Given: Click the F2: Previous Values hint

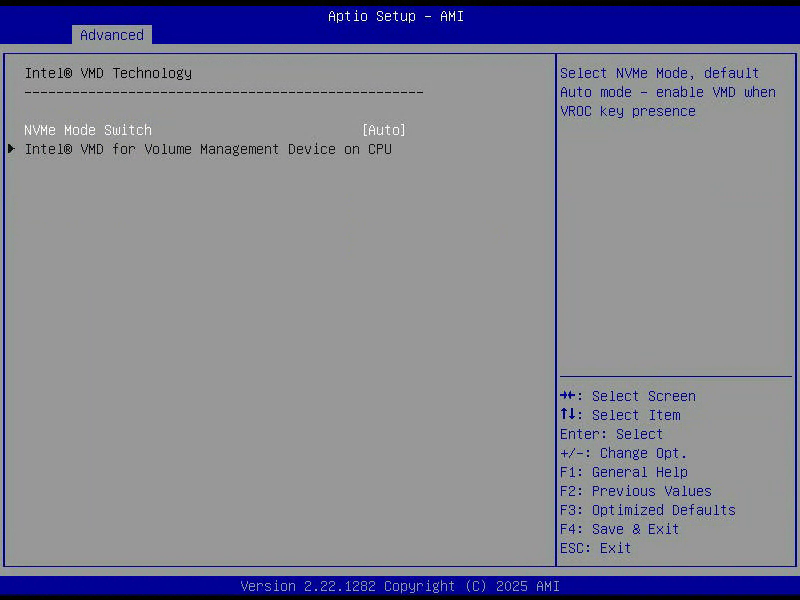Looking at the screenshot, I should (636, 491).
